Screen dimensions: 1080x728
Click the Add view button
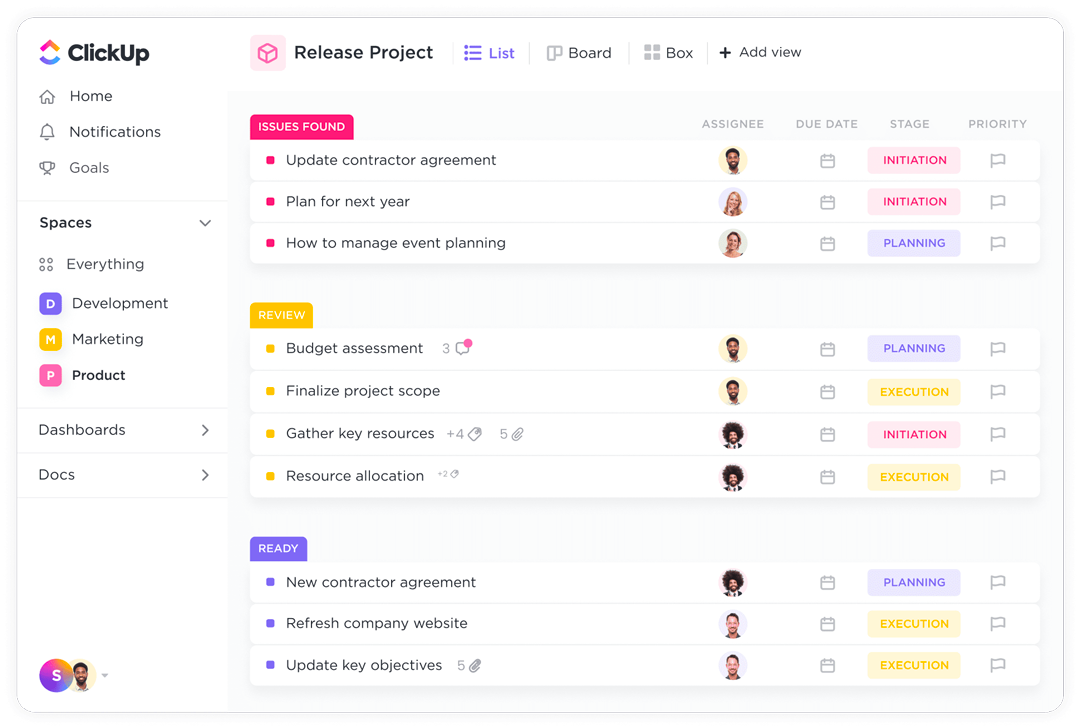coord(760,53)
